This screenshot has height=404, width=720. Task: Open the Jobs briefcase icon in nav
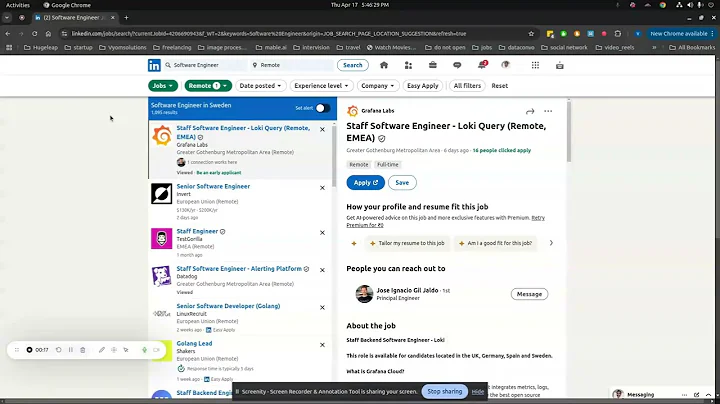(433, 65)
